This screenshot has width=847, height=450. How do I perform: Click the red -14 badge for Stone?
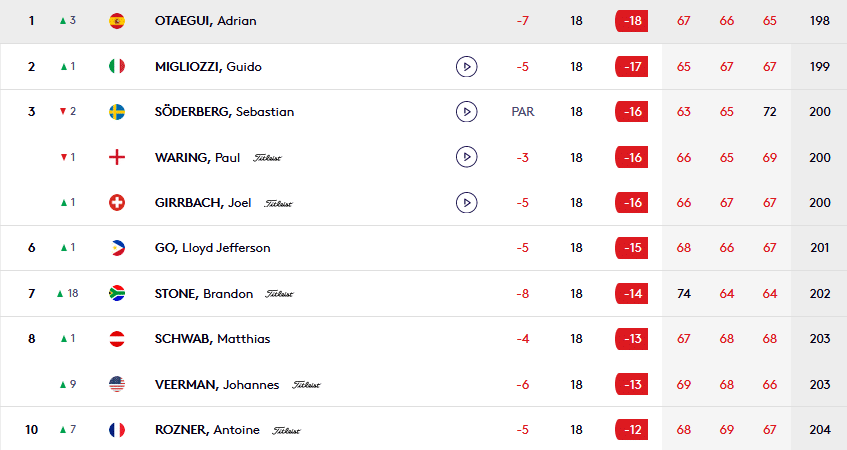coord(631,294)
